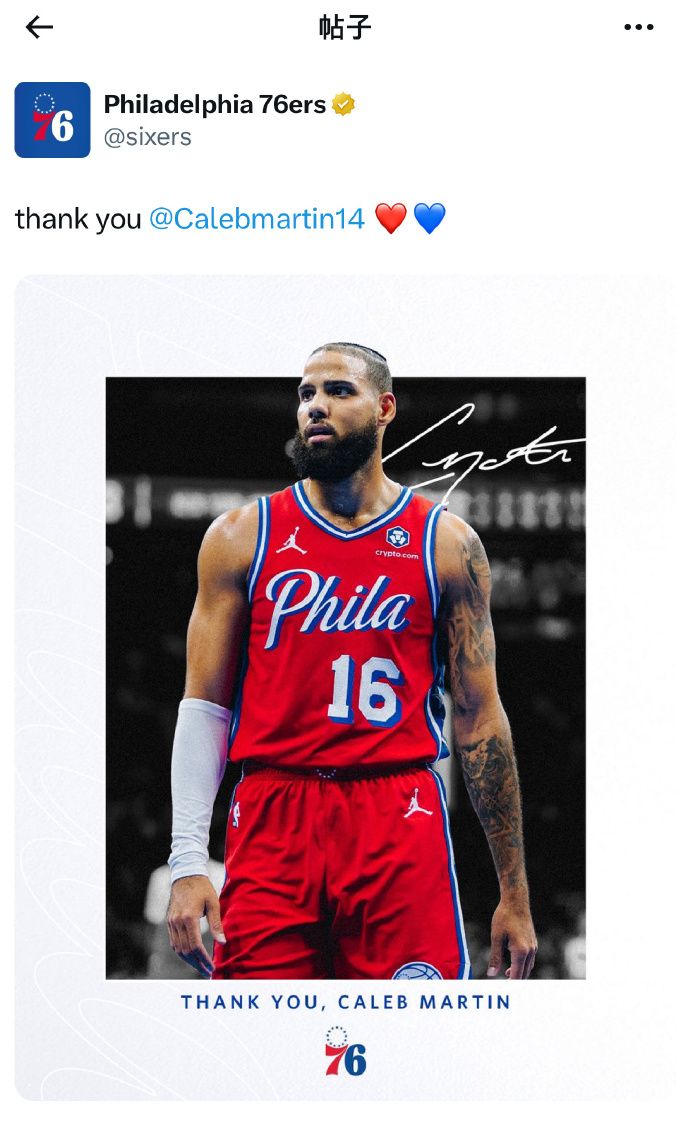
Task: Tap the back arrow icon
Action: click(39, 28)
